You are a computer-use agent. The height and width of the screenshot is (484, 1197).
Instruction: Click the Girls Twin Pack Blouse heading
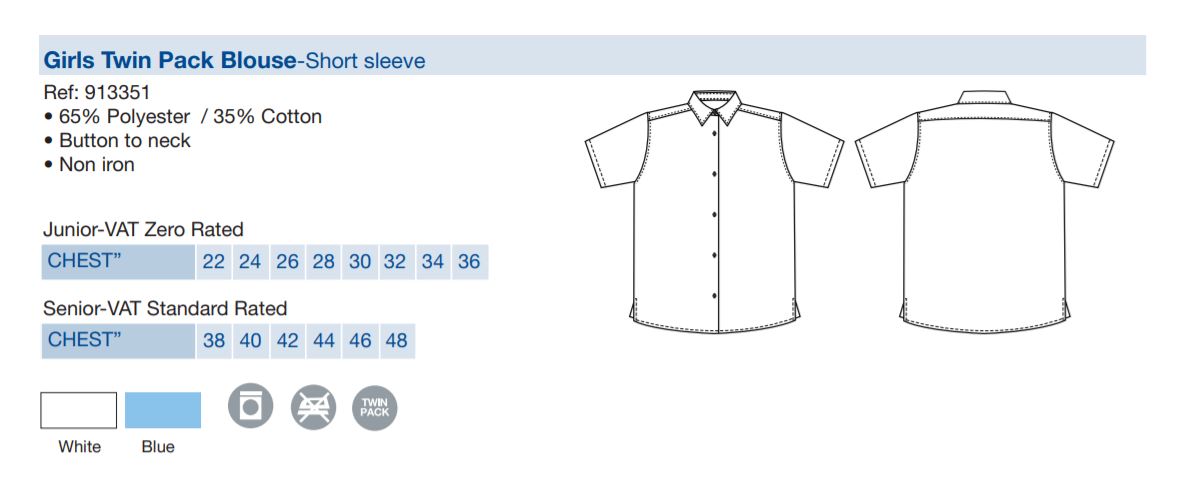coord(169,60)
